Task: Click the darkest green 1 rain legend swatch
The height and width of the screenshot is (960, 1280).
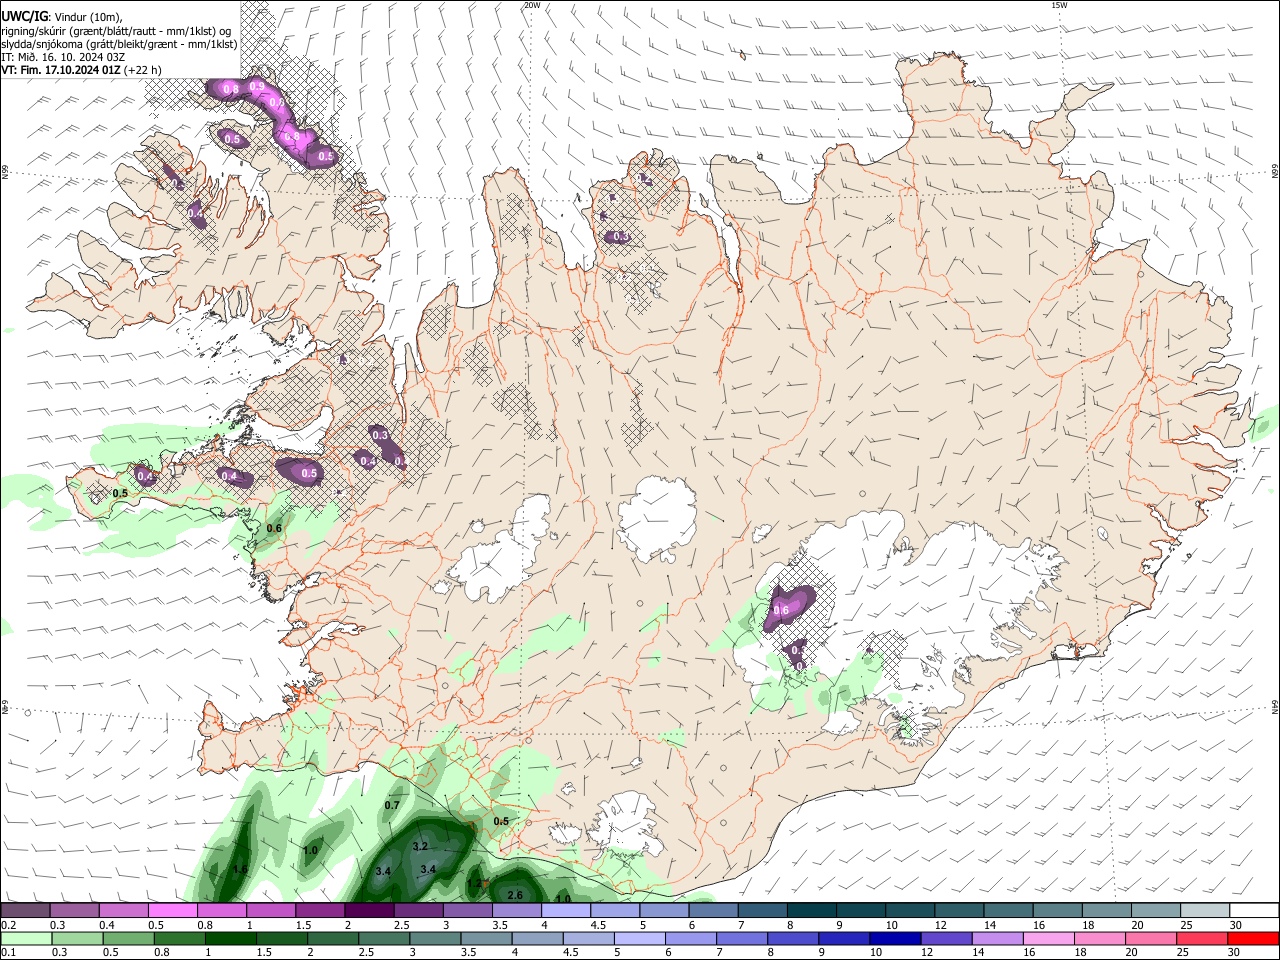Action: click(231, 938)
